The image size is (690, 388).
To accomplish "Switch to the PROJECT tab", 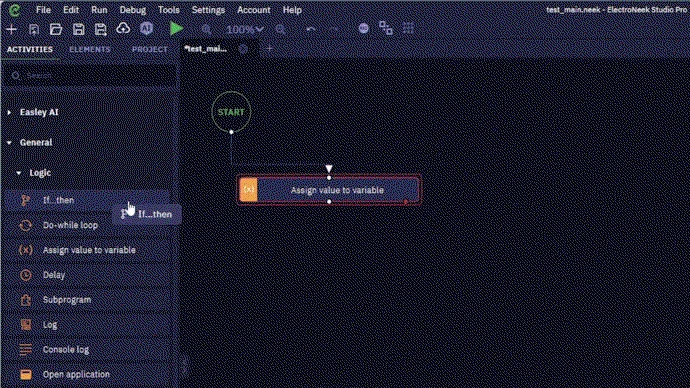I will (x=150, y=49).
